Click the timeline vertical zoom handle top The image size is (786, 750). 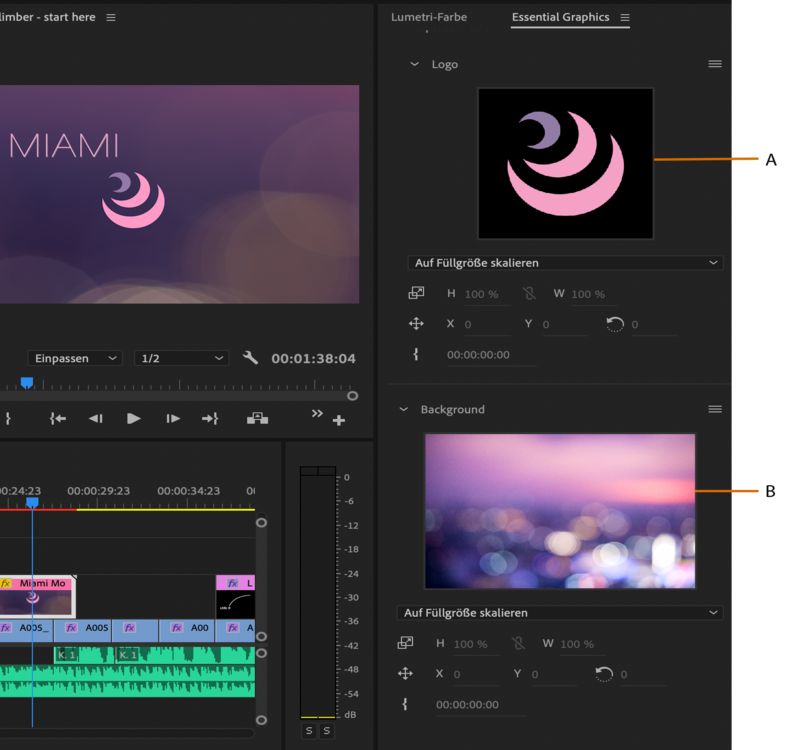point(261,522)
